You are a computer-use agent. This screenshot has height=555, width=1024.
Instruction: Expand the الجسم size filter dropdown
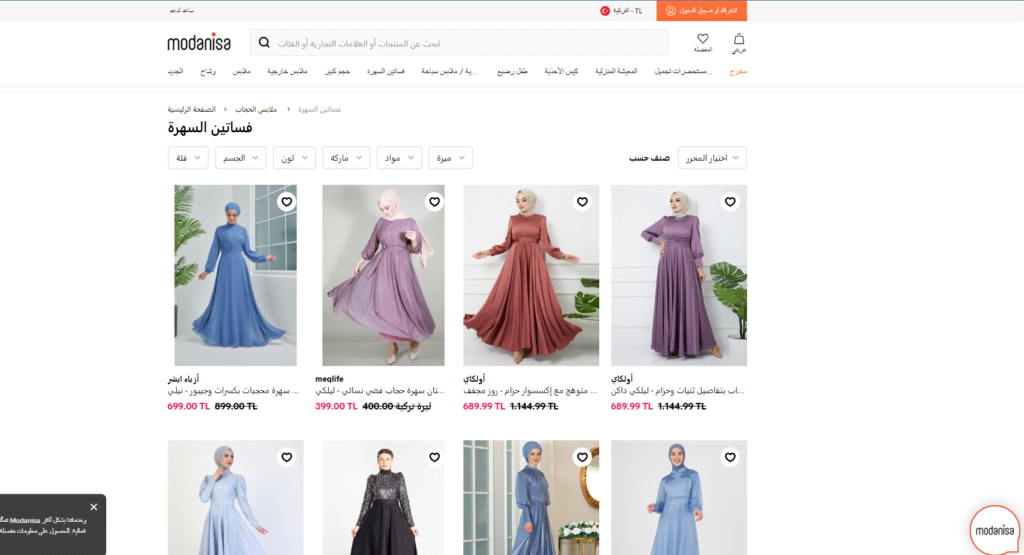pos(240,158)
